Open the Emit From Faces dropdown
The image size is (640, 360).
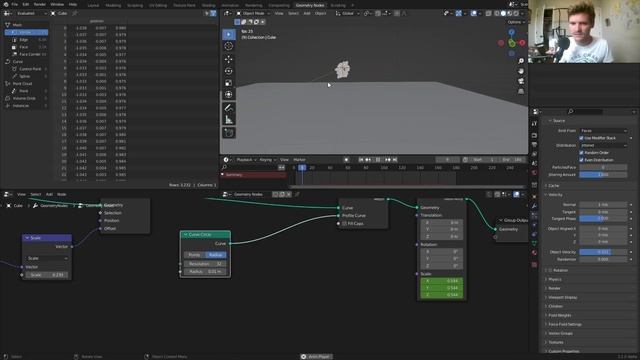[603, 131]
